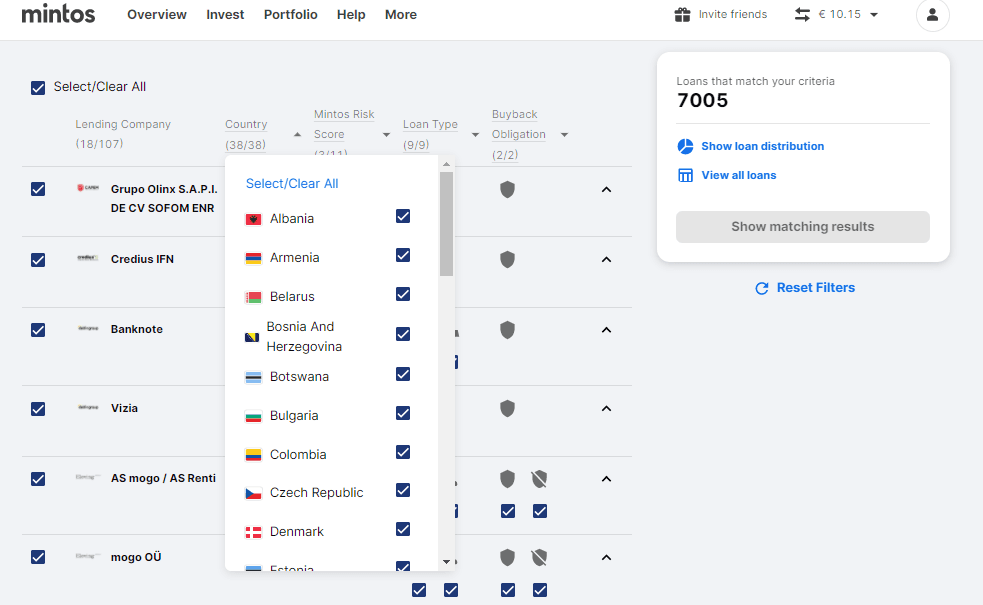Click the country list scrollbar
The height and width of the screenshot is (605, 983).
pyautogui.click(x=446, y=223)
